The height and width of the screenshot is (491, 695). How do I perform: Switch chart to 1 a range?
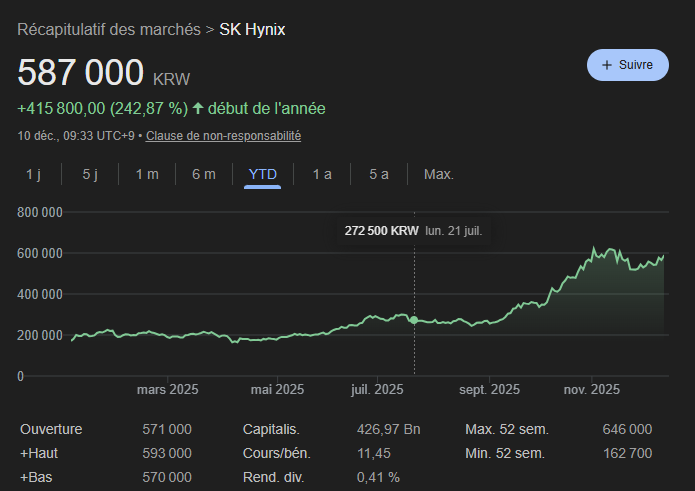point(322,174)
